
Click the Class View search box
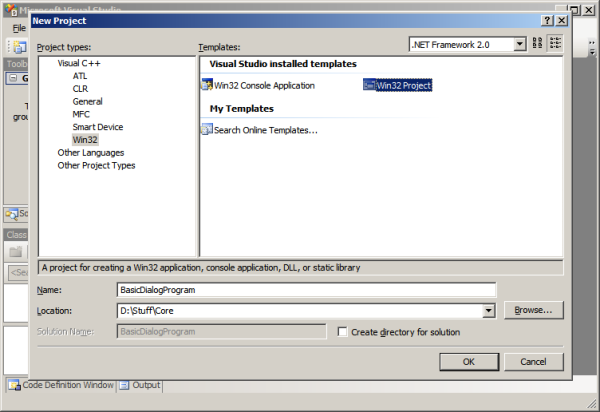[x=18, y=272]
